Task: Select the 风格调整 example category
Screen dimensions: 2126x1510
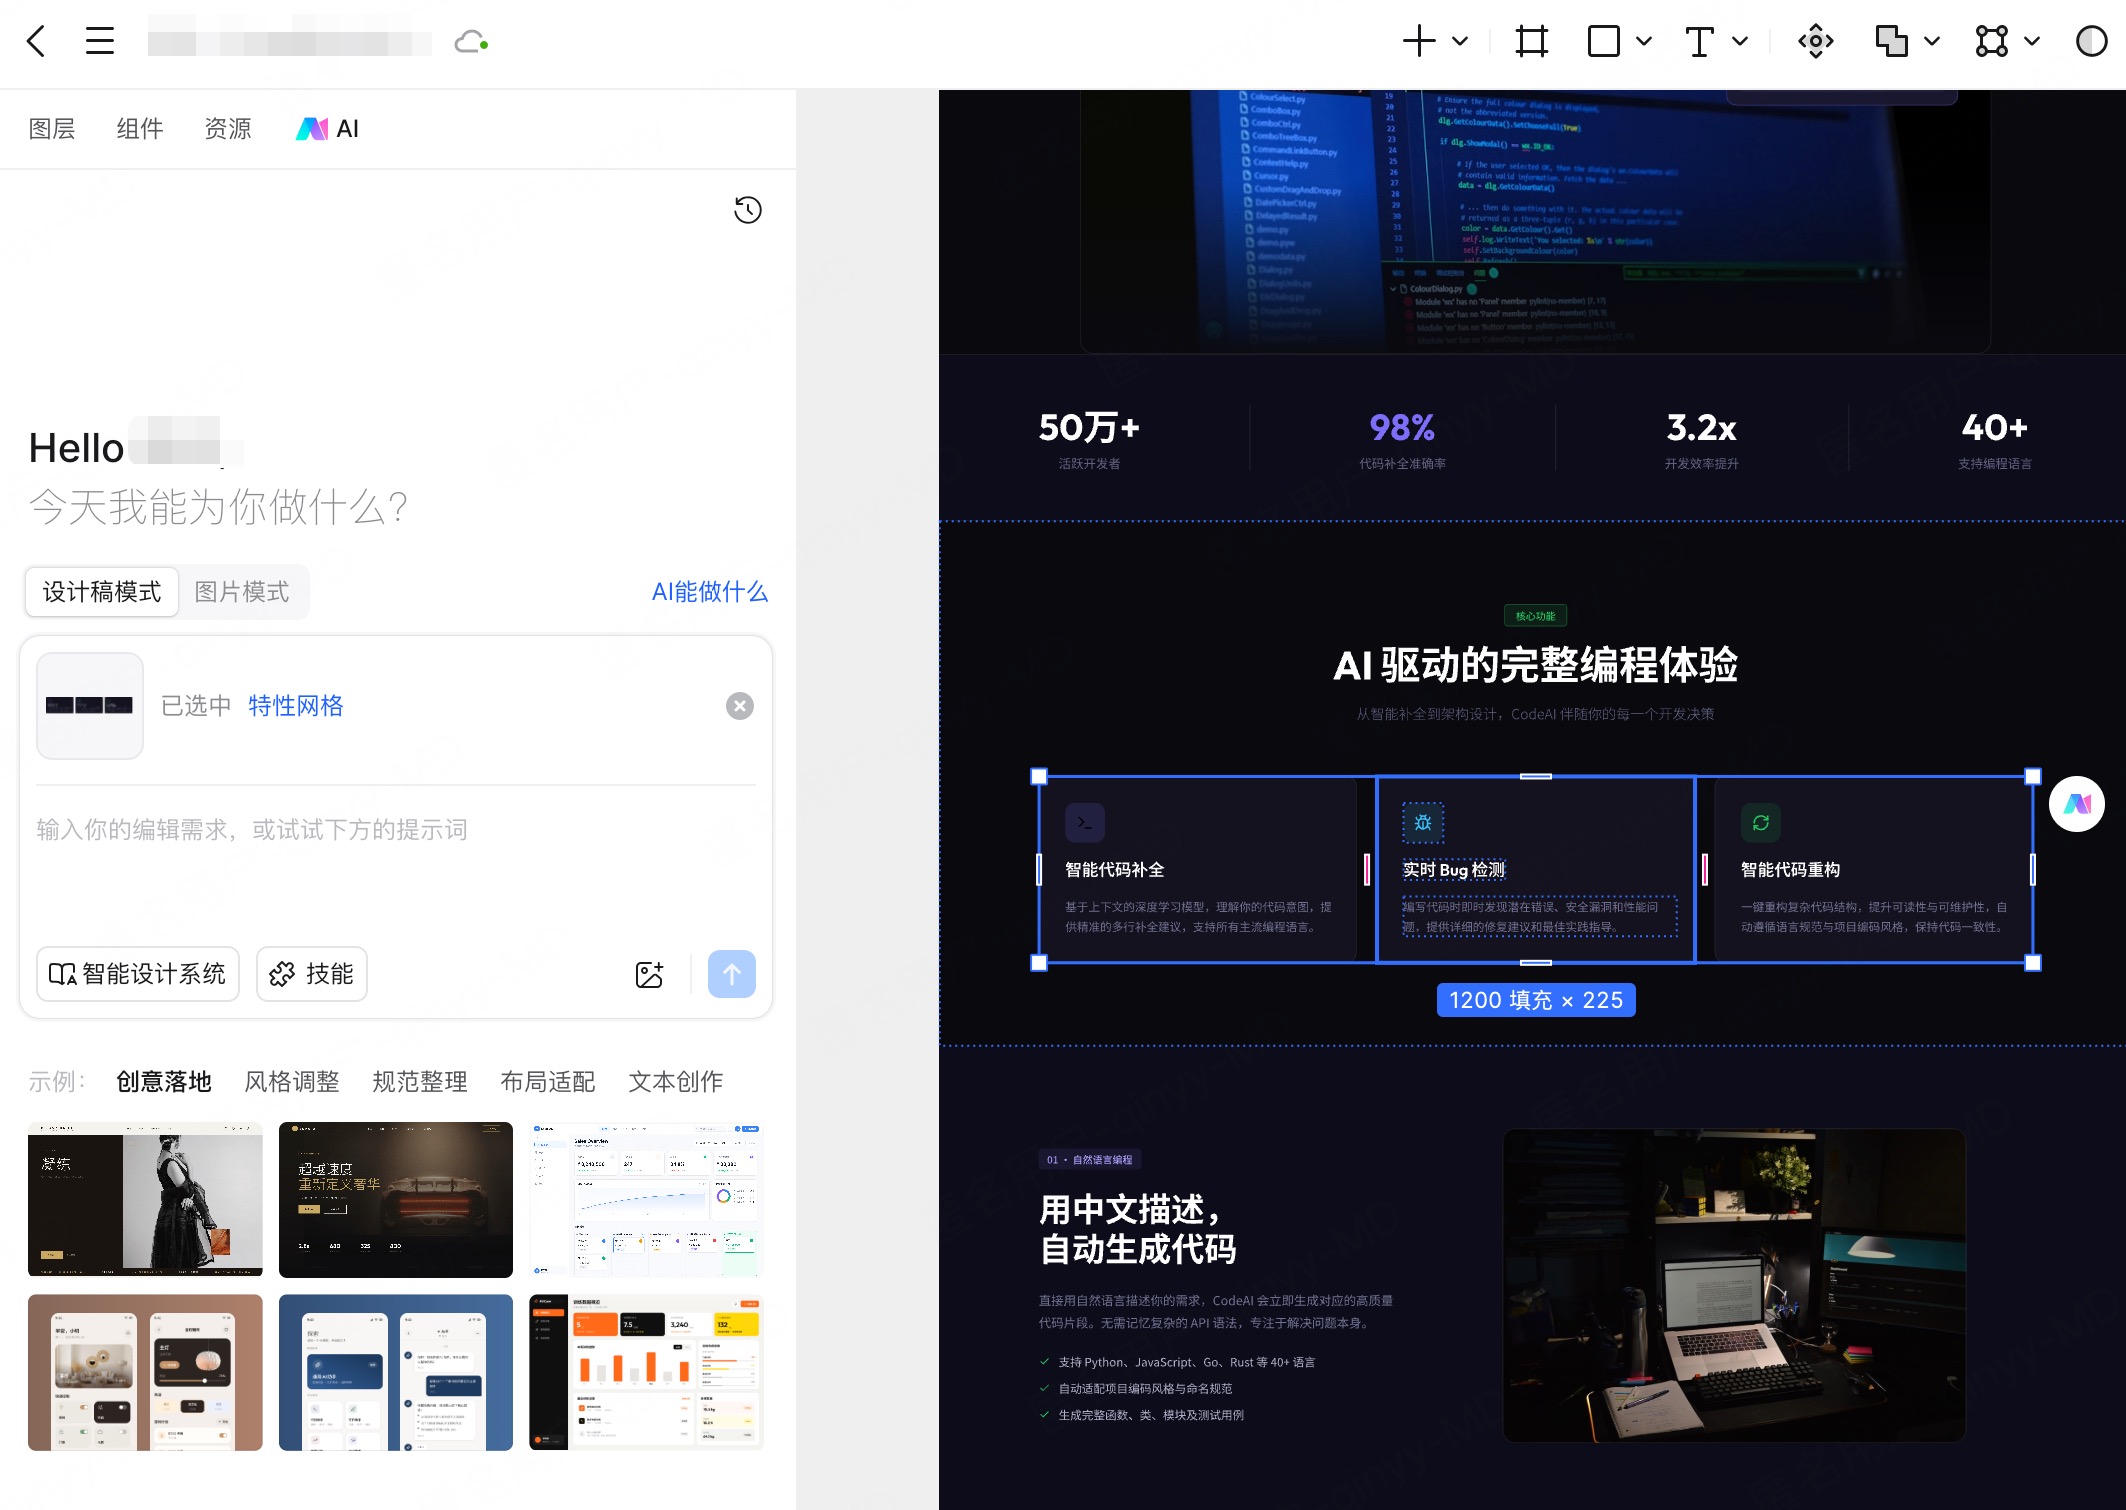Action: tap(292, 1082)
